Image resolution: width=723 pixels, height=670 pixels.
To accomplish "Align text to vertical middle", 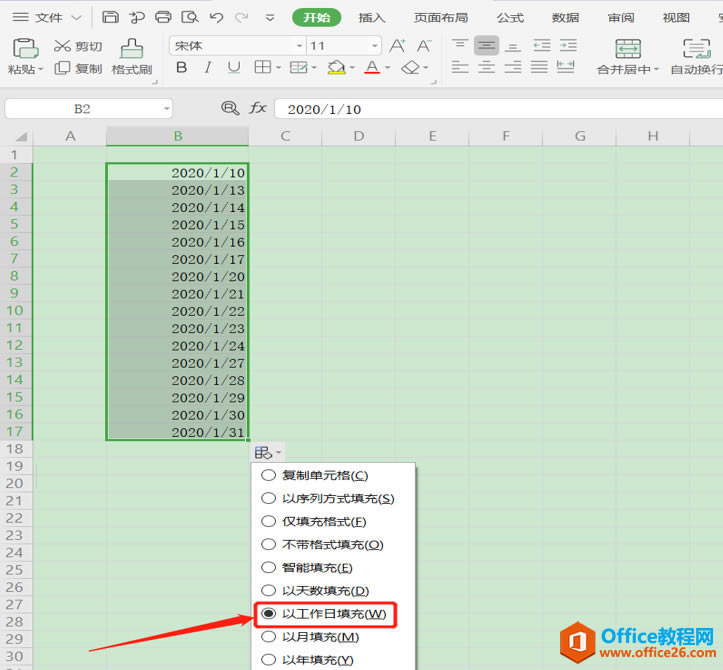I will tap(486, 45).
